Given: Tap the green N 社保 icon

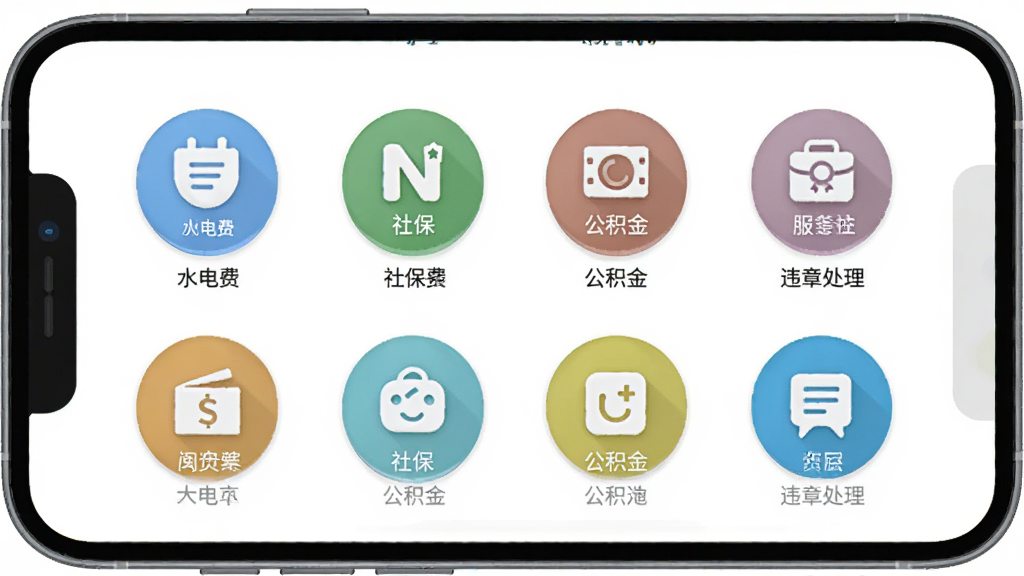Looking at the screenshot, I should tap(413, 182).
